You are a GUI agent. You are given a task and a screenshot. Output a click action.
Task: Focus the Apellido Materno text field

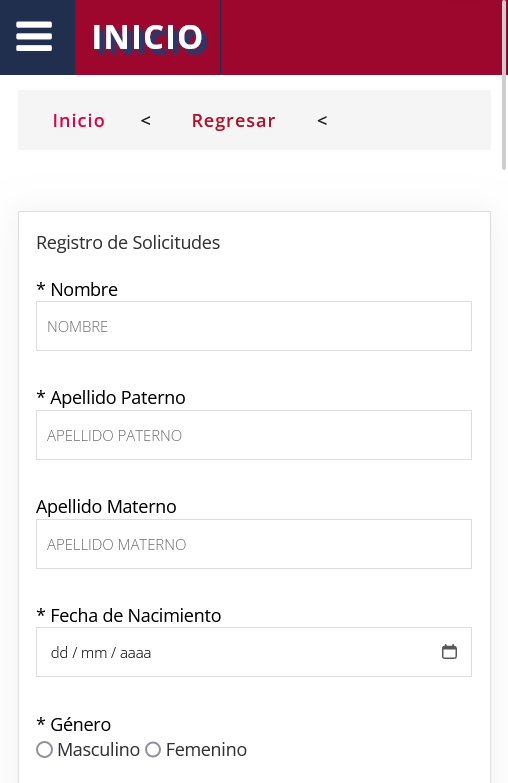point(254,544)
